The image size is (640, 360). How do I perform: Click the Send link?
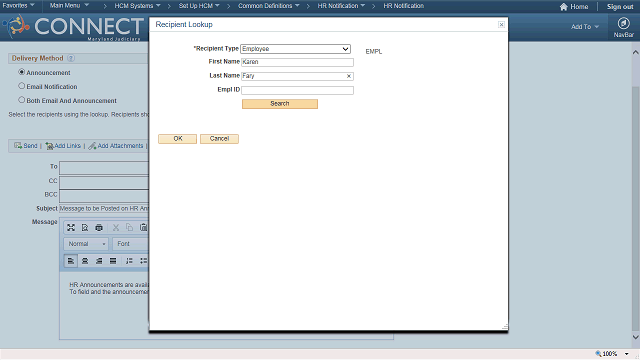click(30, 146)
